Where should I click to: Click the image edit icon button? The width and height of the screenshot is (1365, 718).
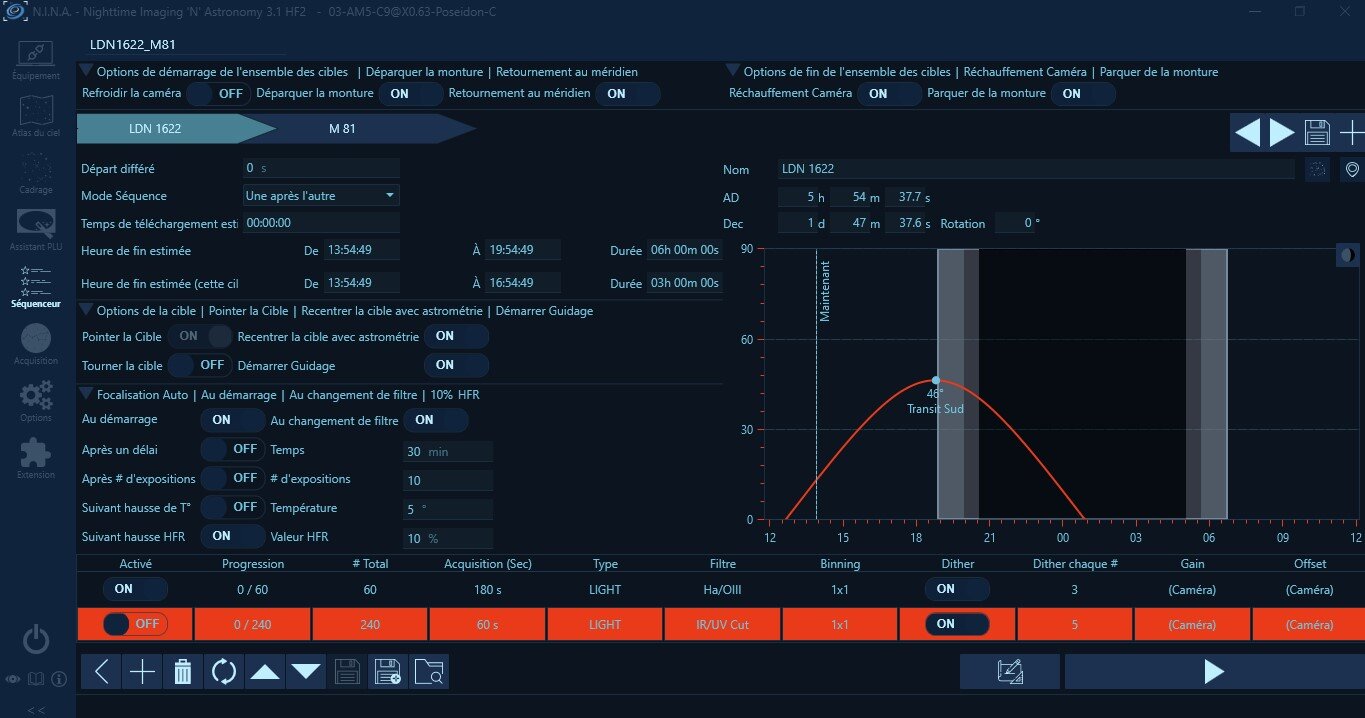pyautogui.click(x=1010, y=672)
